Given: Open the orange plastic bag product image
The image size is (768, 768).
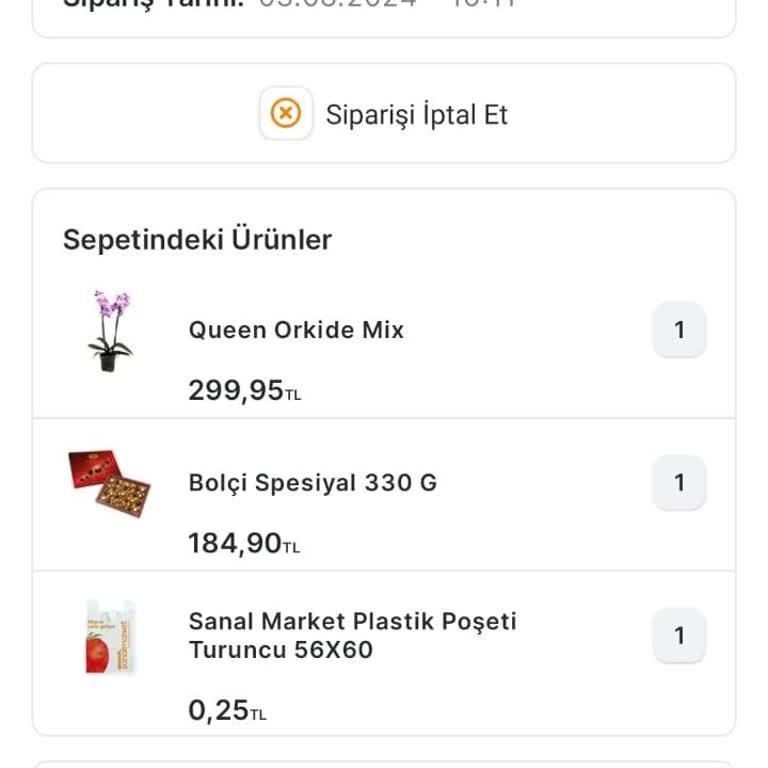Looking at the screenshot, I should tap(109, 637).
